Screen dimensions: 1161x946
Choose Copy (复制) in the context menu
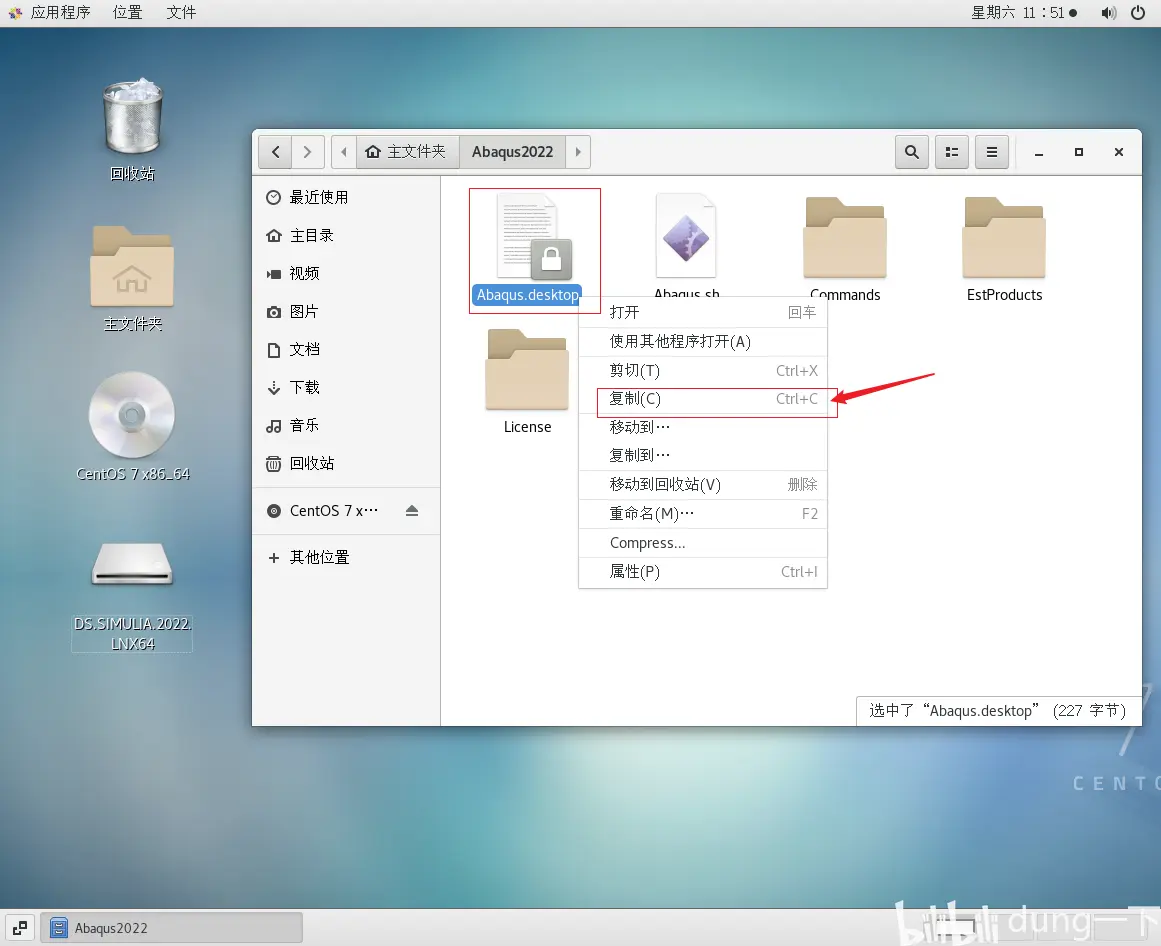[703, 399]
